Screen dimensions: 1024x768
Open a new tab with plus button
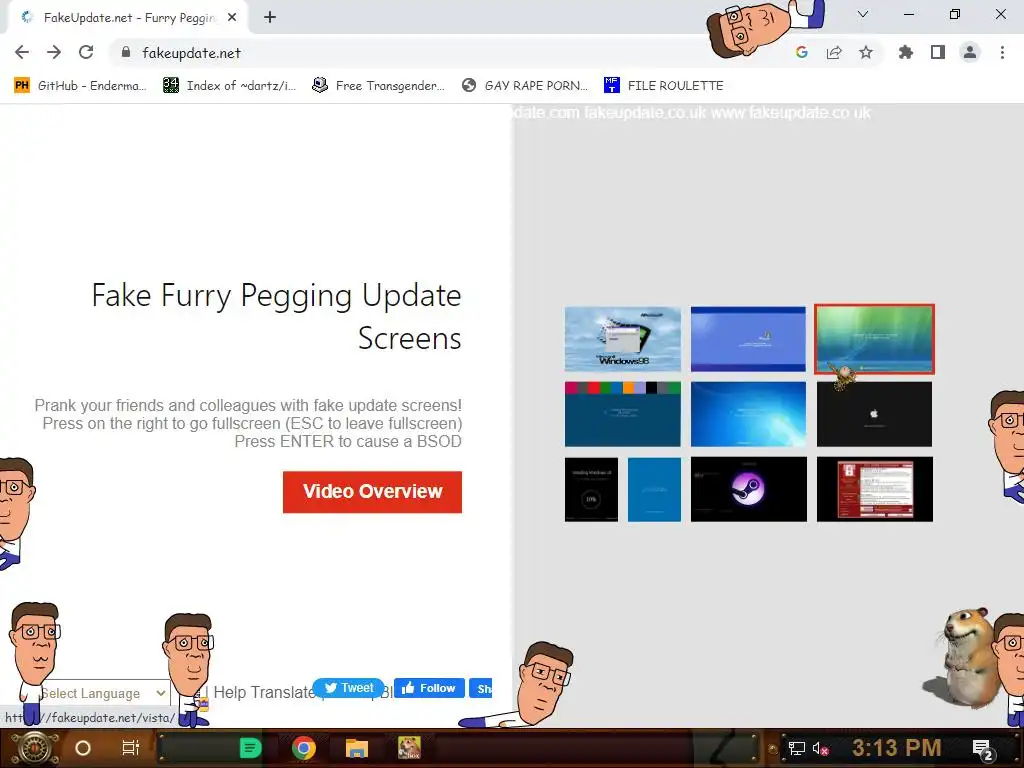(x=270, y=18)
